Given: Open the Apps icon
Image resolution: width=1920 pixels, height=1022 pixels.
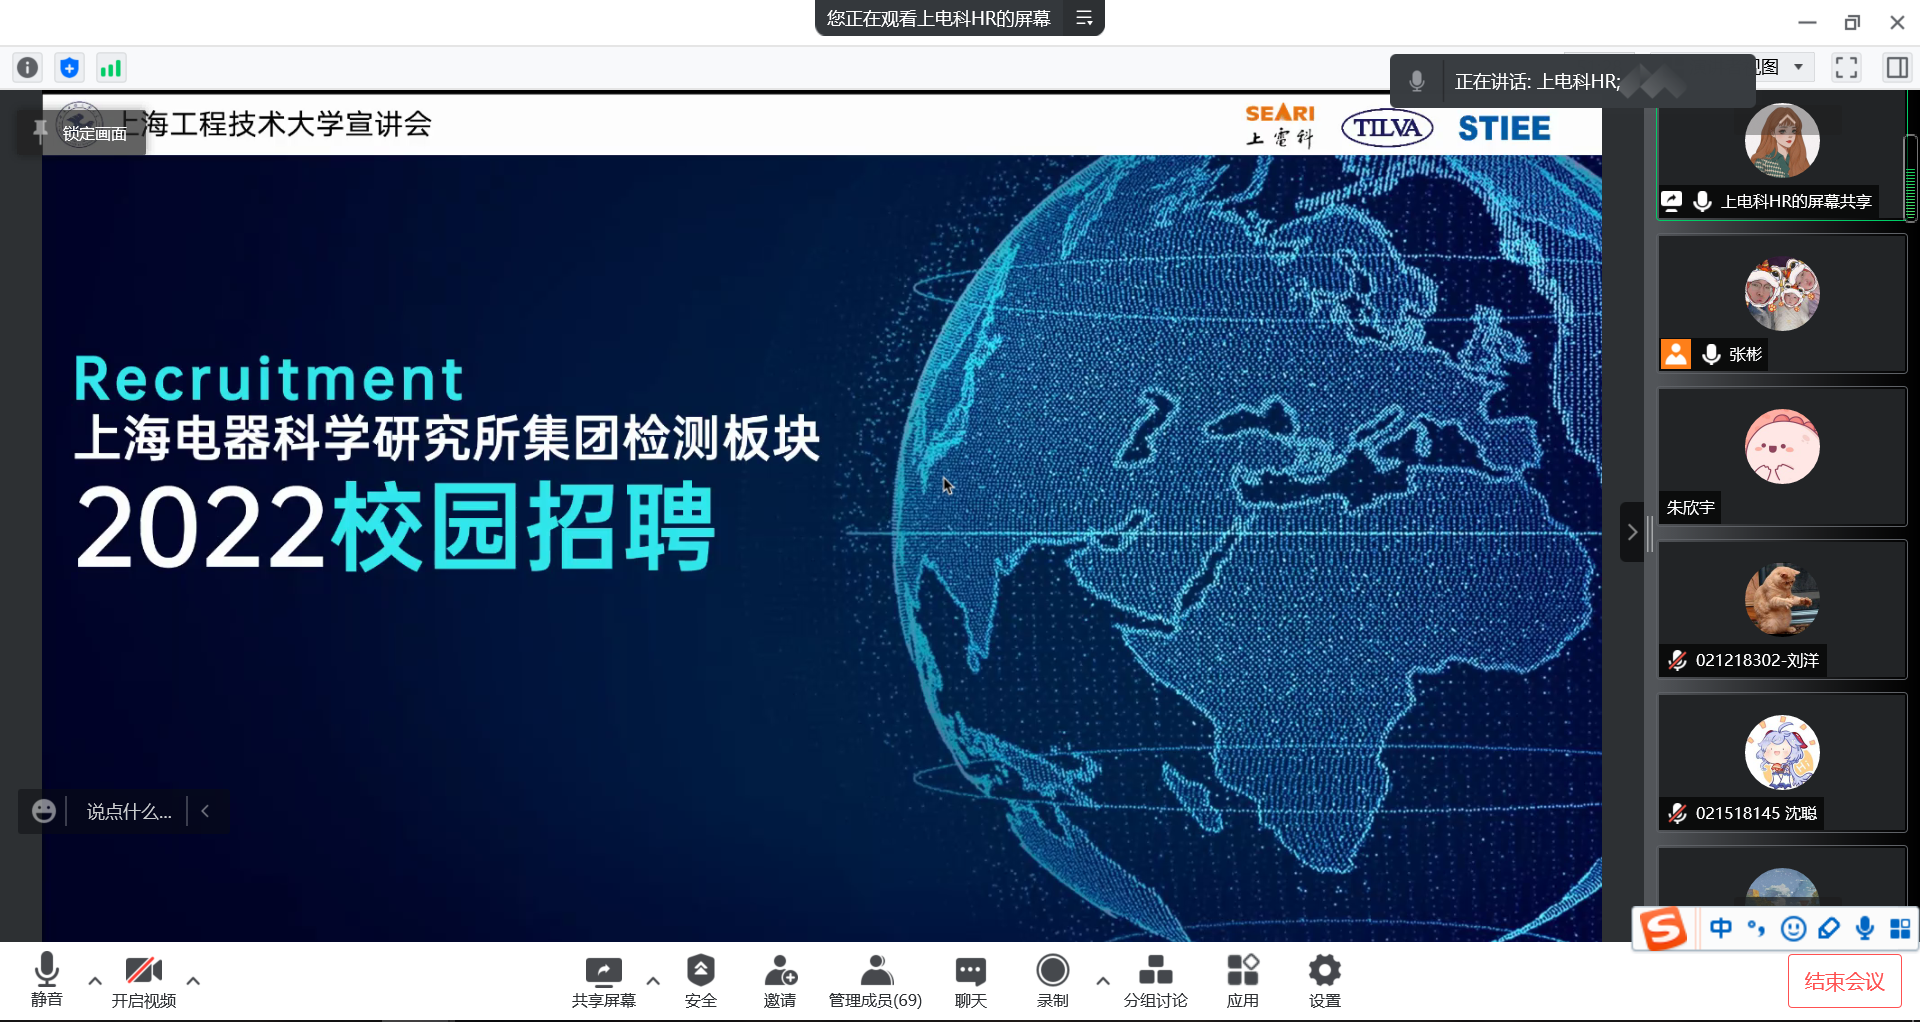Looking at the screenshot, I should (x=1242, y=980).
